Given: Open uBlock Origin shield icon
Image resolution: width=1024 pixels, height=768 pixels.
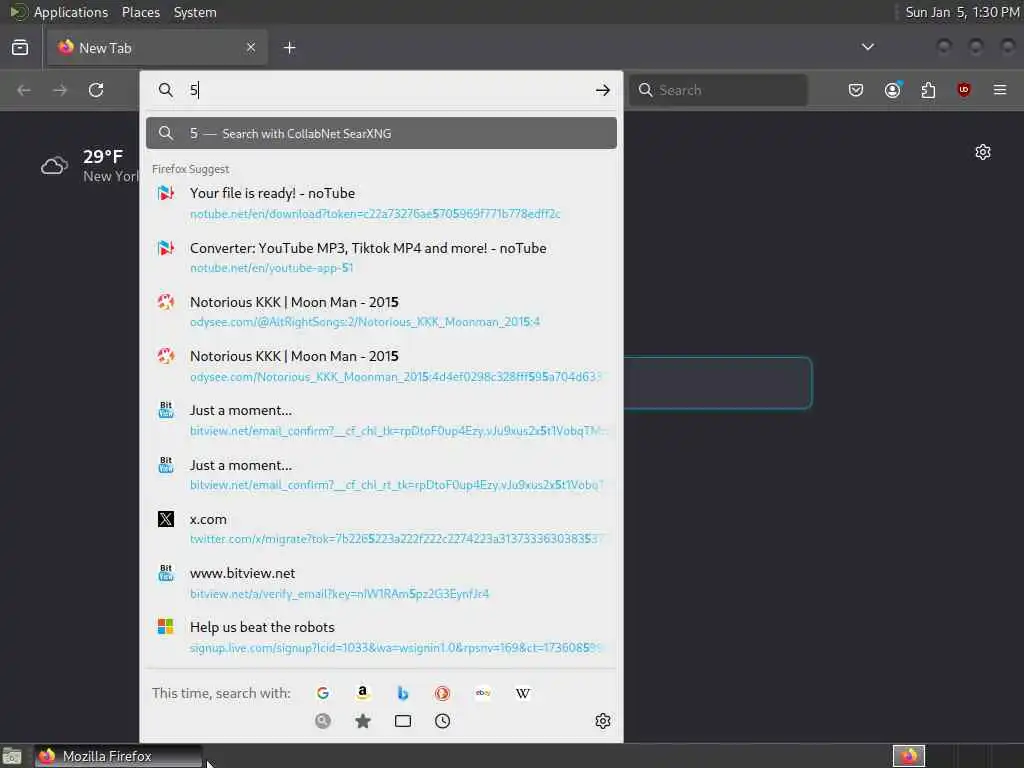Looking at the screenshot, I should coord(964,90).
